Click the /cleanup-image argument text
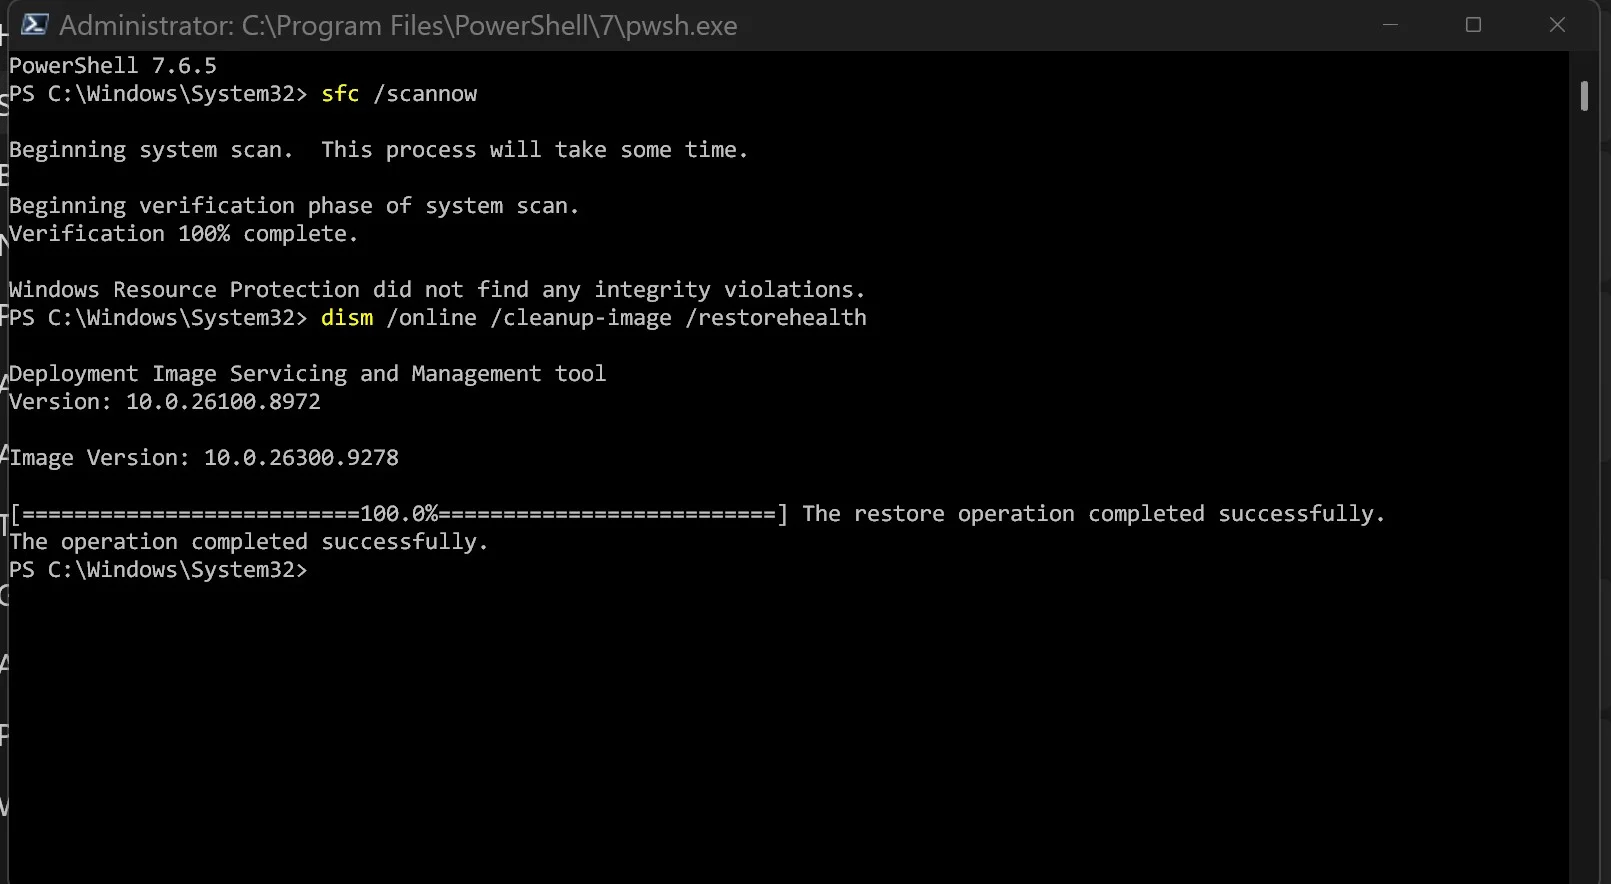1611x884 pixels. pos(581,318)
